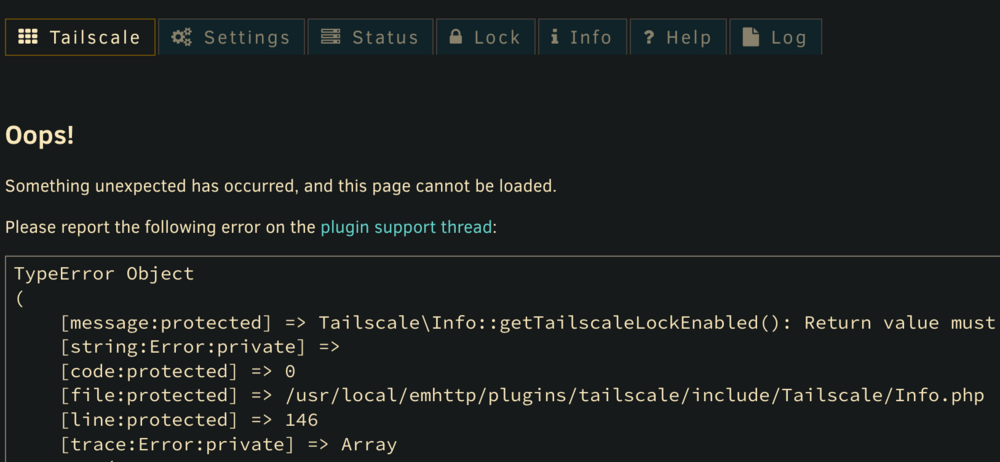The width and height of the screenshot is (1000, 462).
Task: Go to the Info tab label
Action: 591,38
